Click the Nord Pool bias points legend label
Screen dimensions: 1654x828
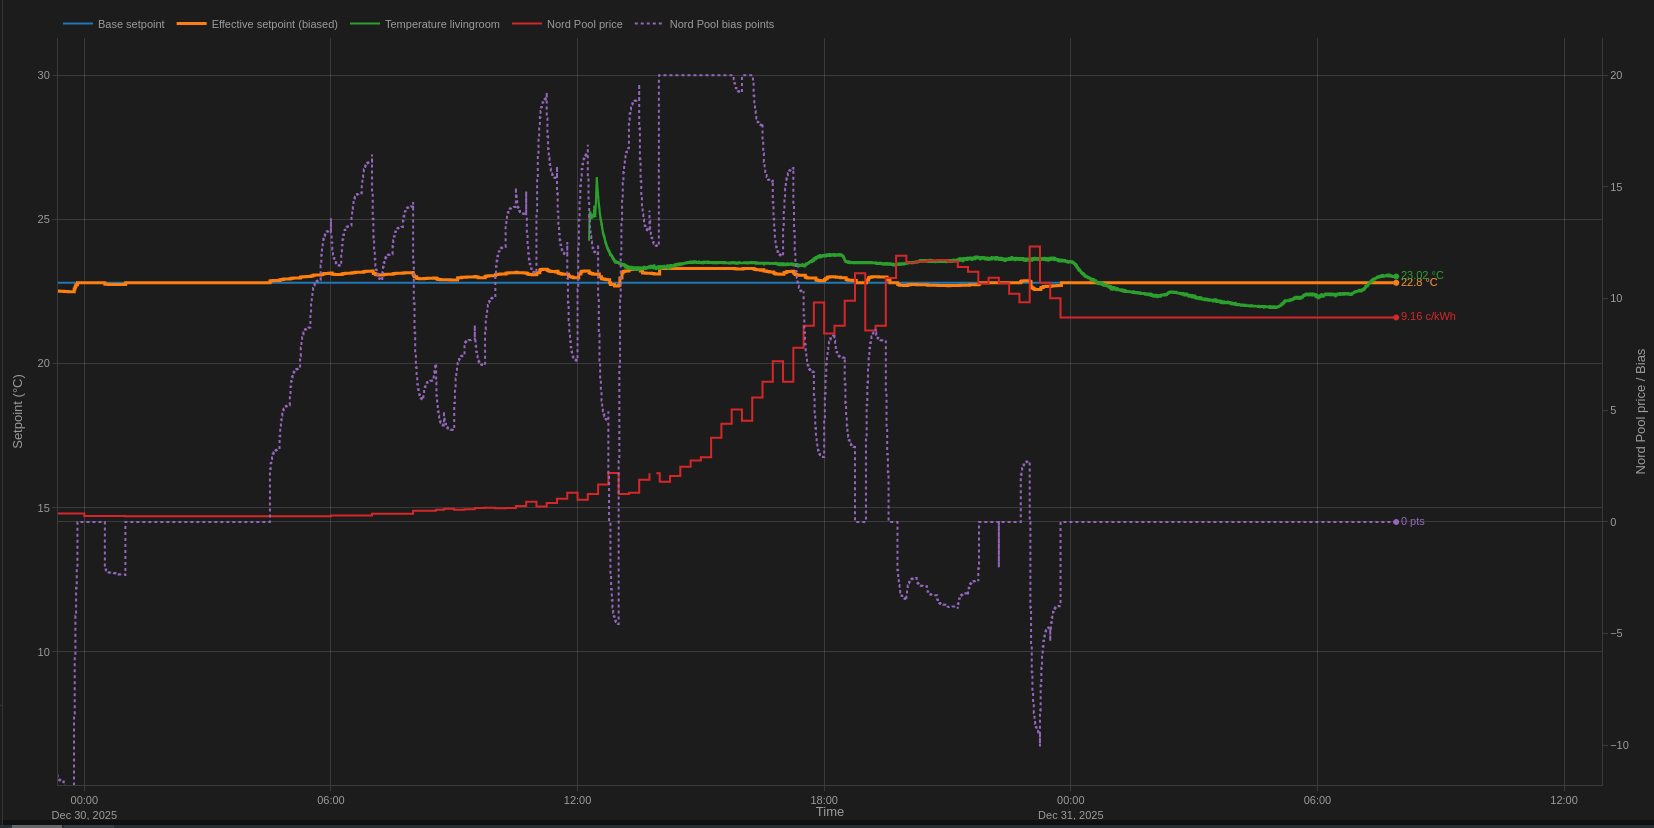pyautogui.click(x=721, y=24)
